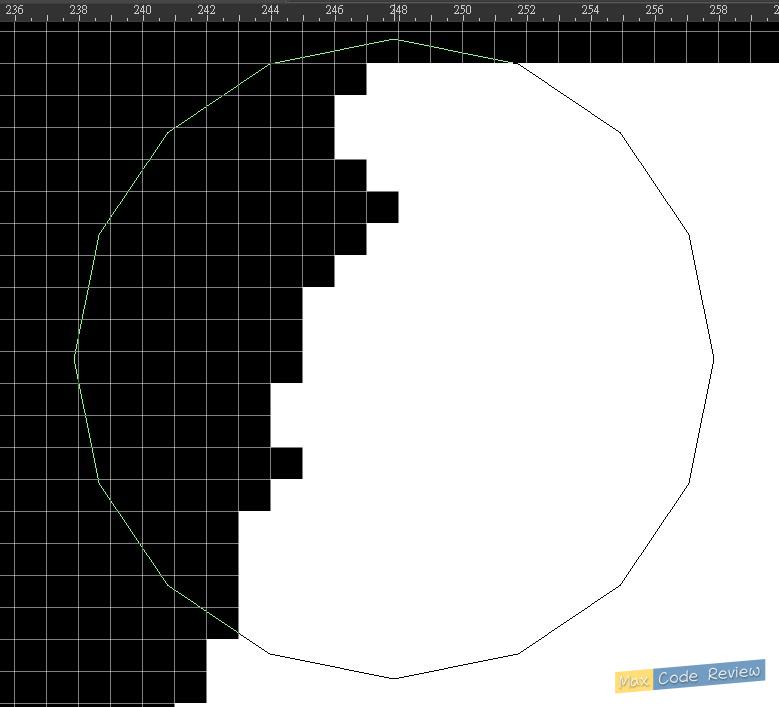Click the blue Code Review watermark text
Viewport: 779px width, 707px height.
(x=709, y=674)
